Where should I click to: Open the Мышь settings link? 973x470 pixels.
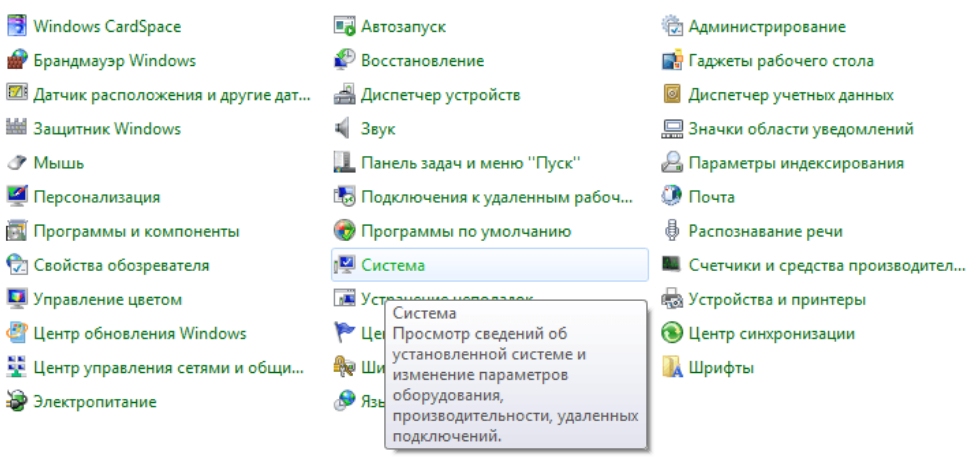tap(59, 163)
